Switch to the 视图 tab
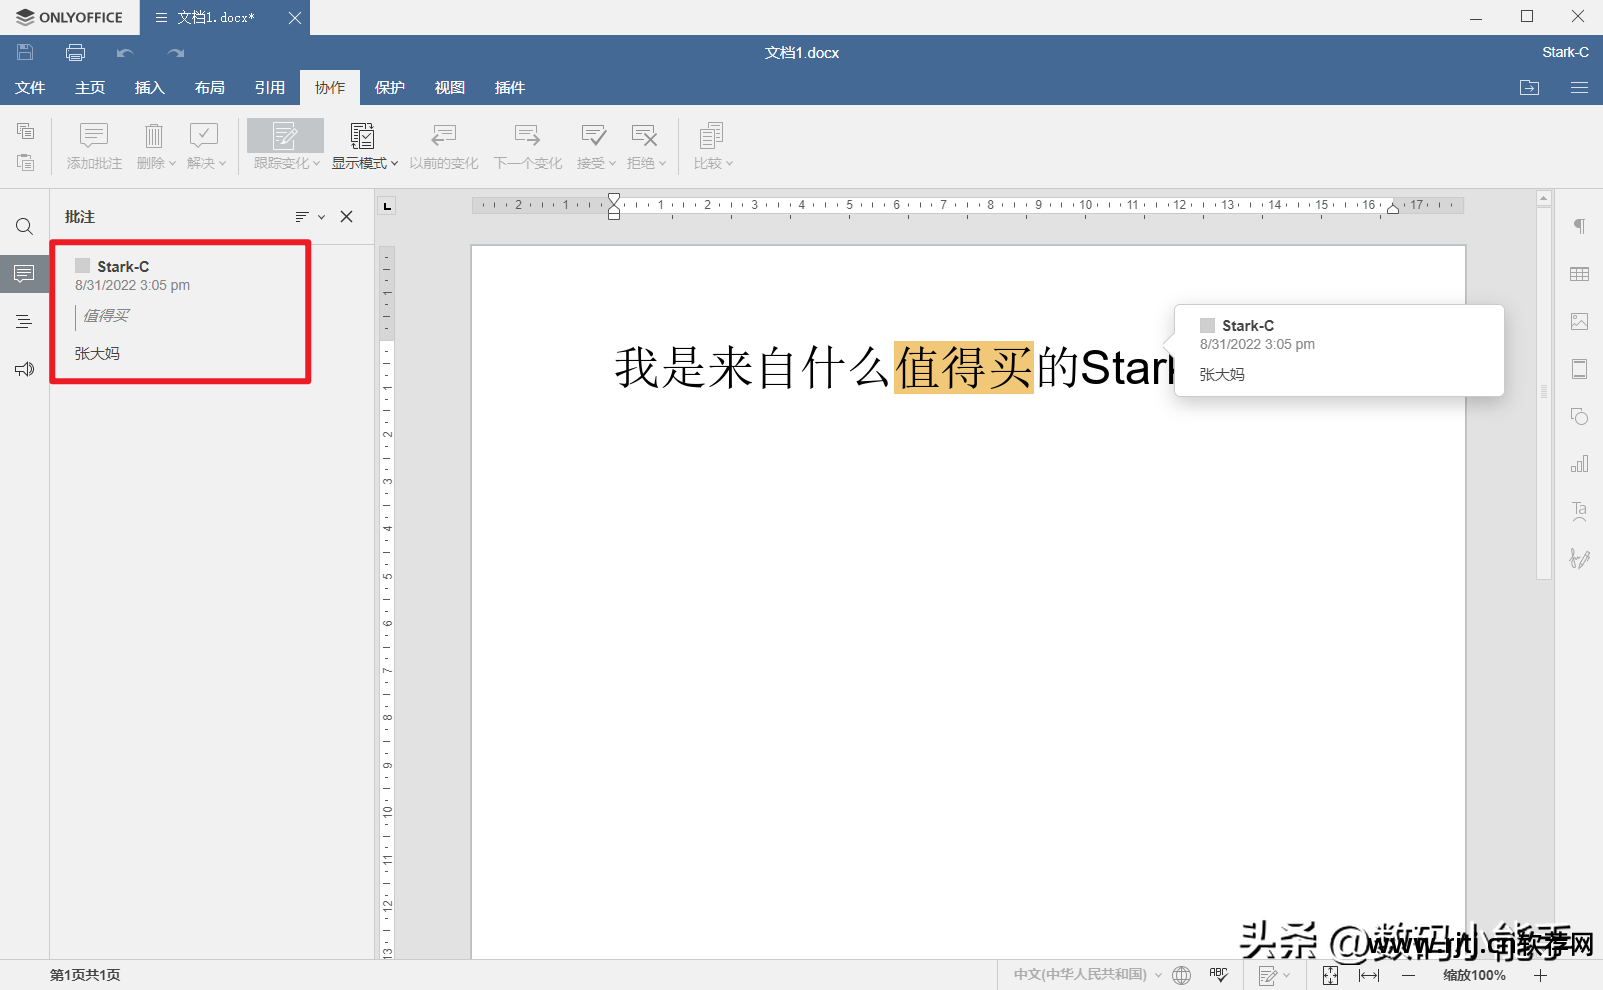The width and height of the screenshot is (1603, 990). (x=450, y=88)
